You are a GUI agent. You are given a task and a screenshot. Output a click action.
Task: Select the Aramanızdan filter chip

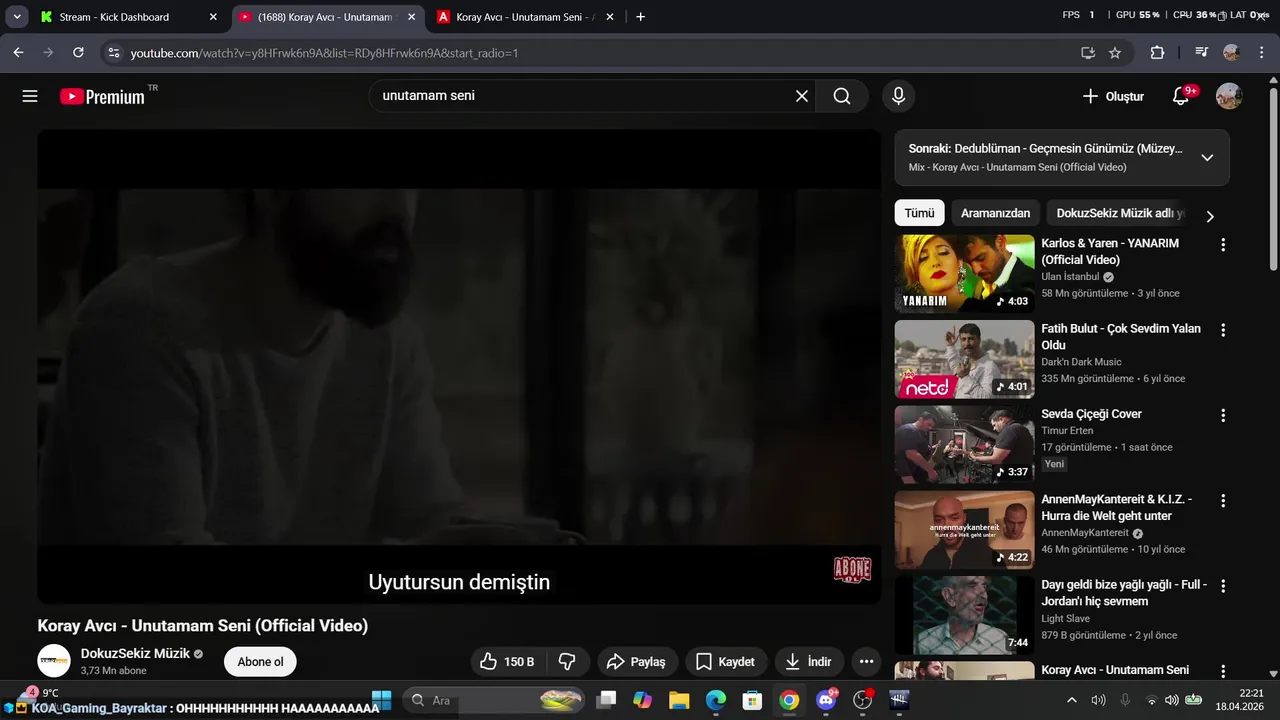(995, 213)
